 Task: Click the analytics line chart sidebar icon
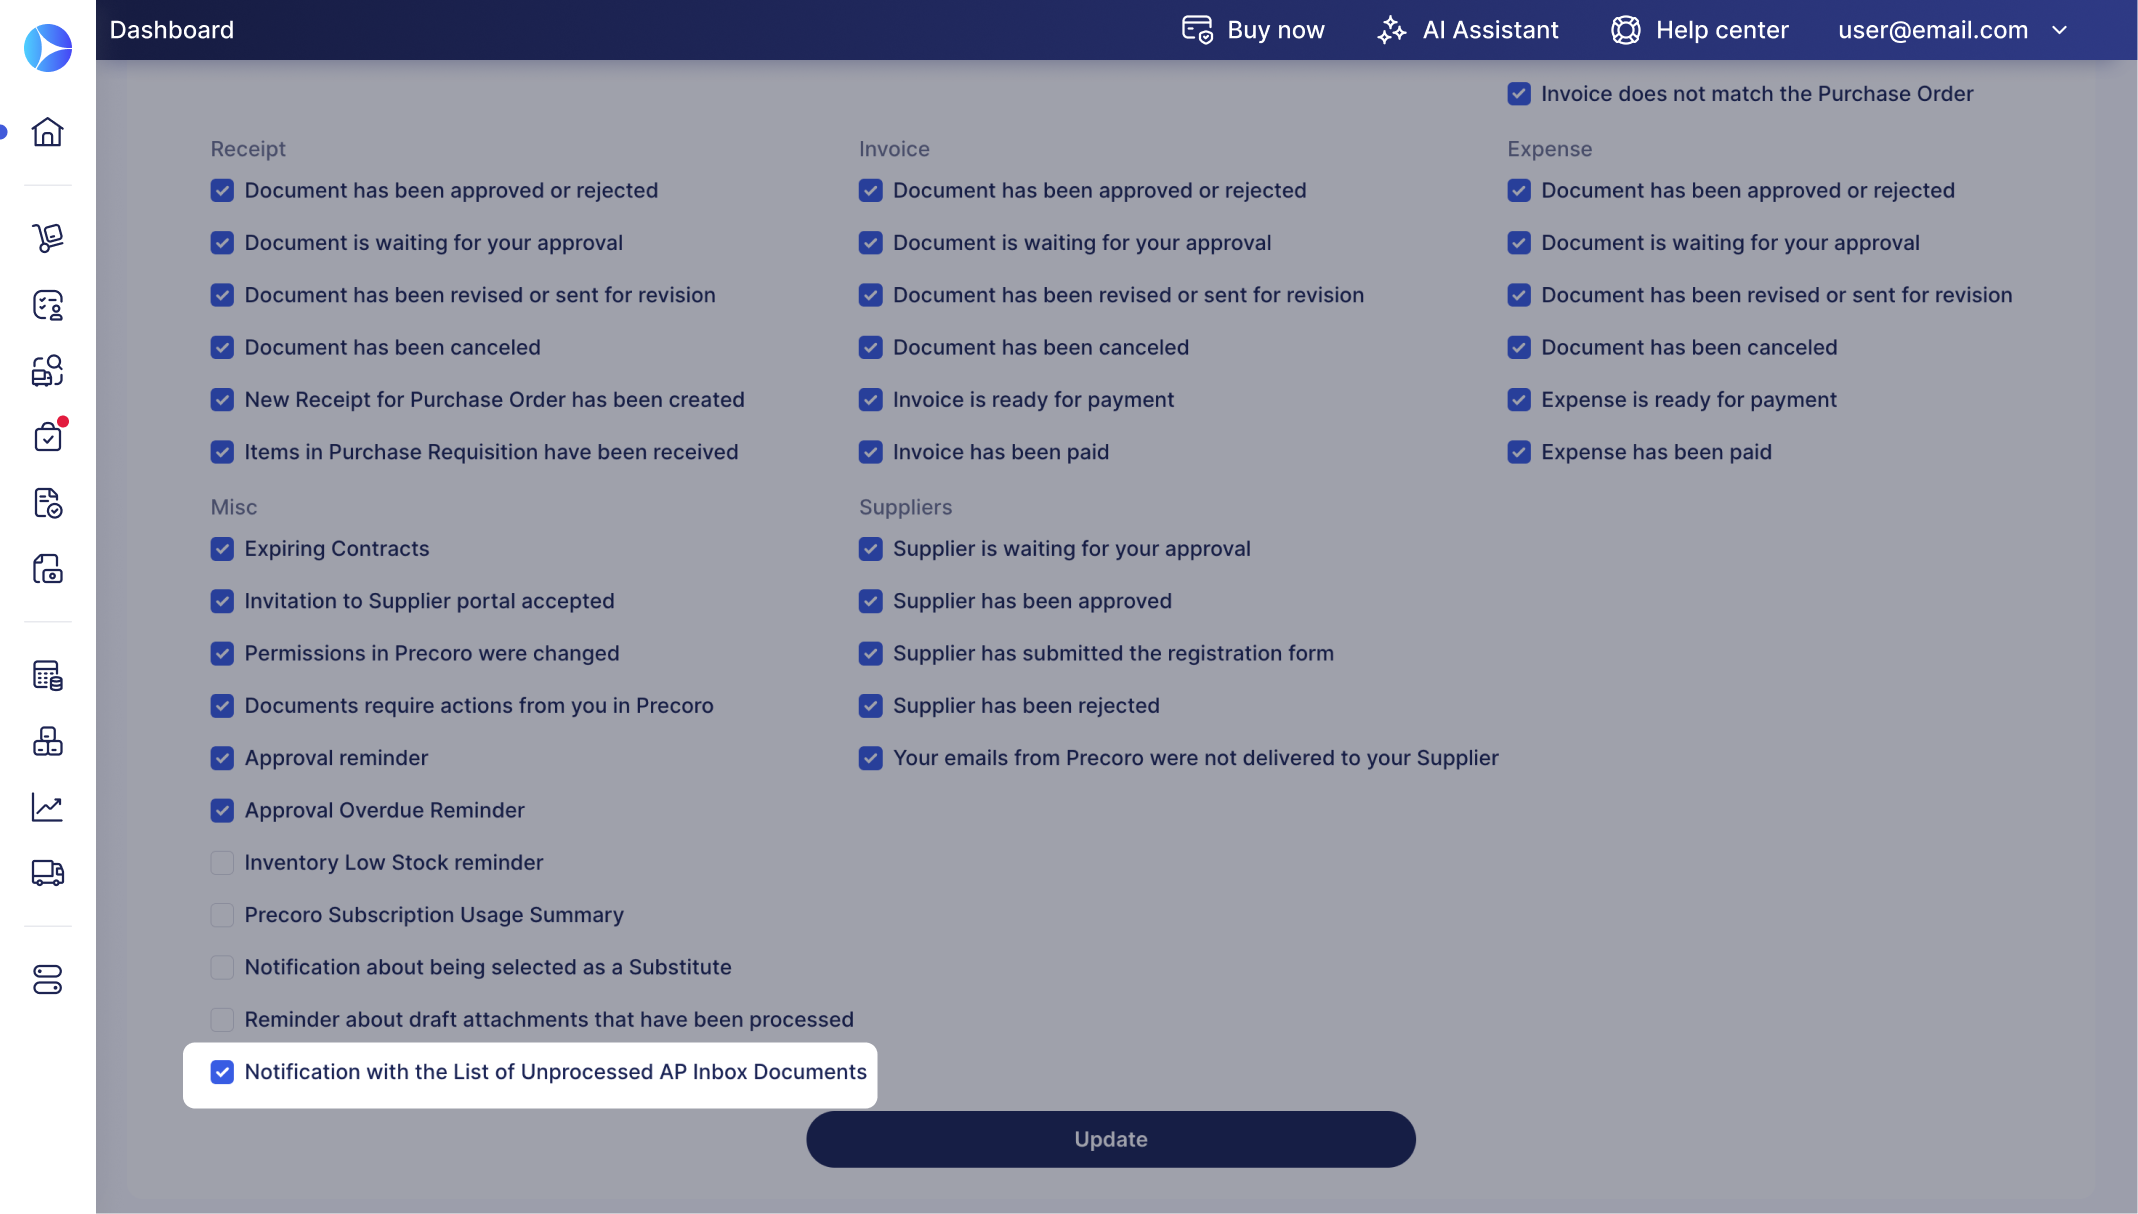pos(47,807)
